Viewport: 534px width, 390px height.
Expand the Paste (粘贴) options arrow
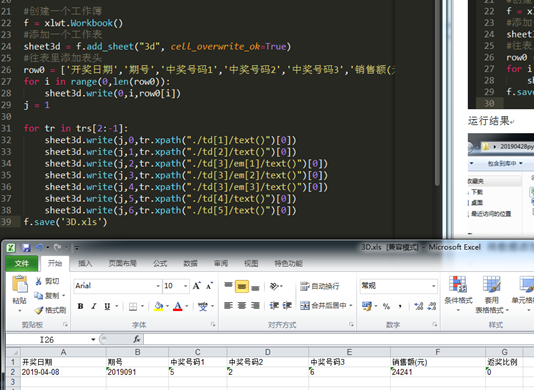coord(19,311)
